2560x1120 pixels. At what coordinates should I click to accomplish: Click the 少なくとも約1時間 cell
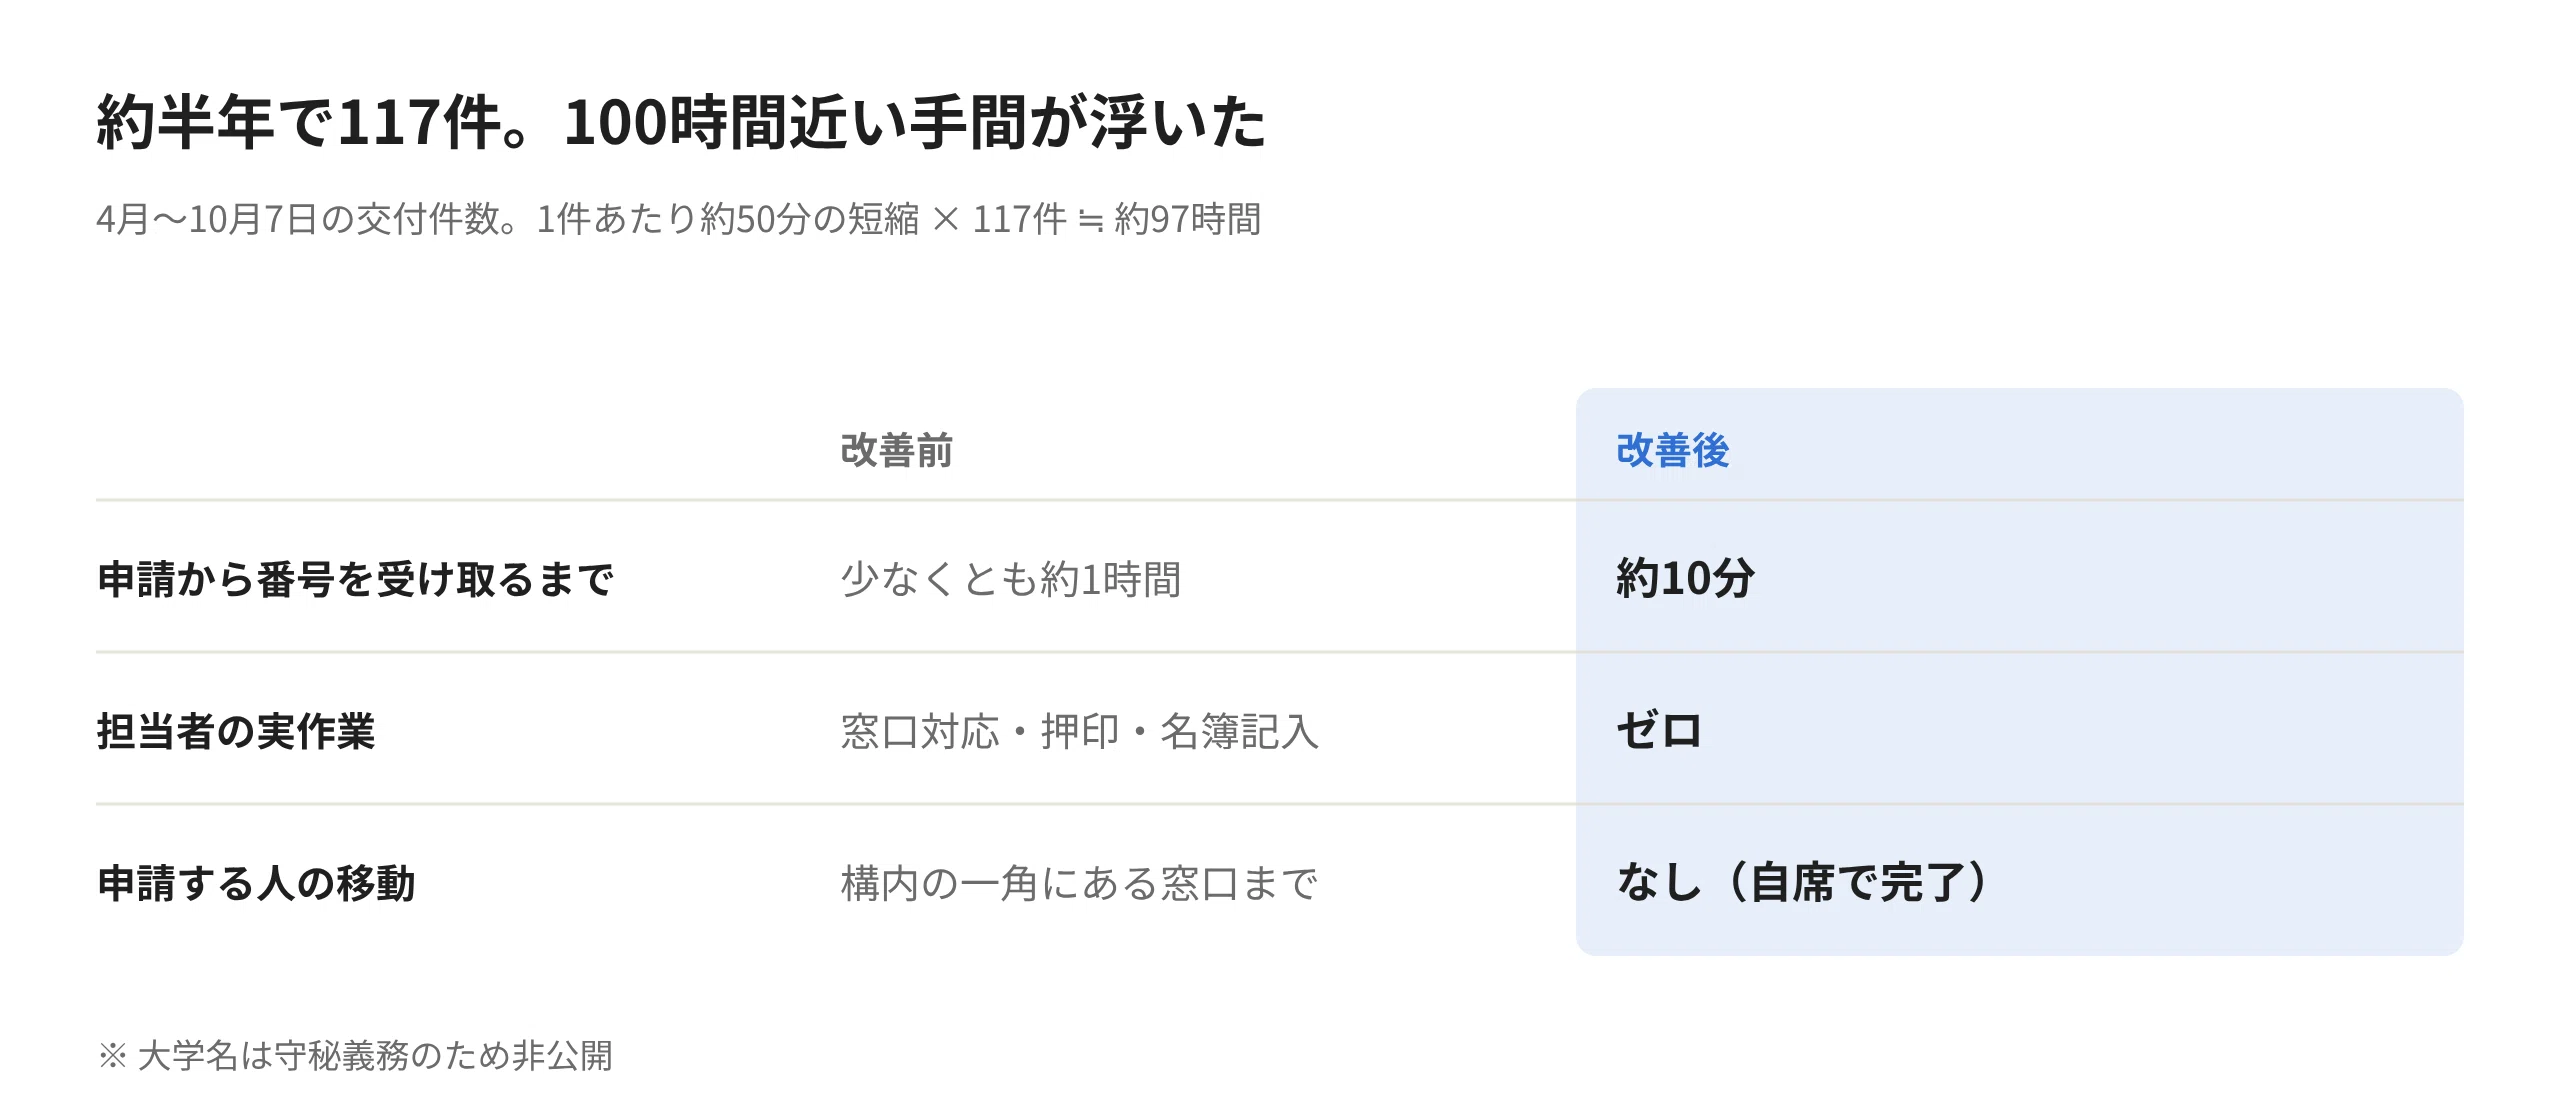1011,580
